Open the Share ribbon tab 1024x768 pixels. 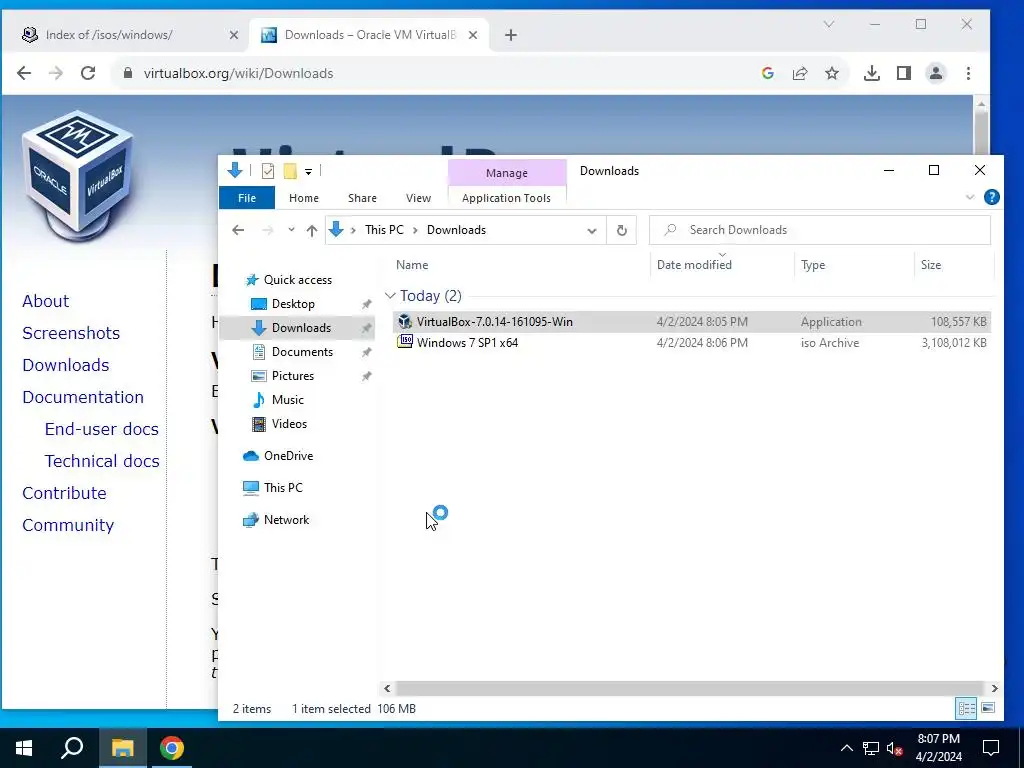(x=362, y=198)
